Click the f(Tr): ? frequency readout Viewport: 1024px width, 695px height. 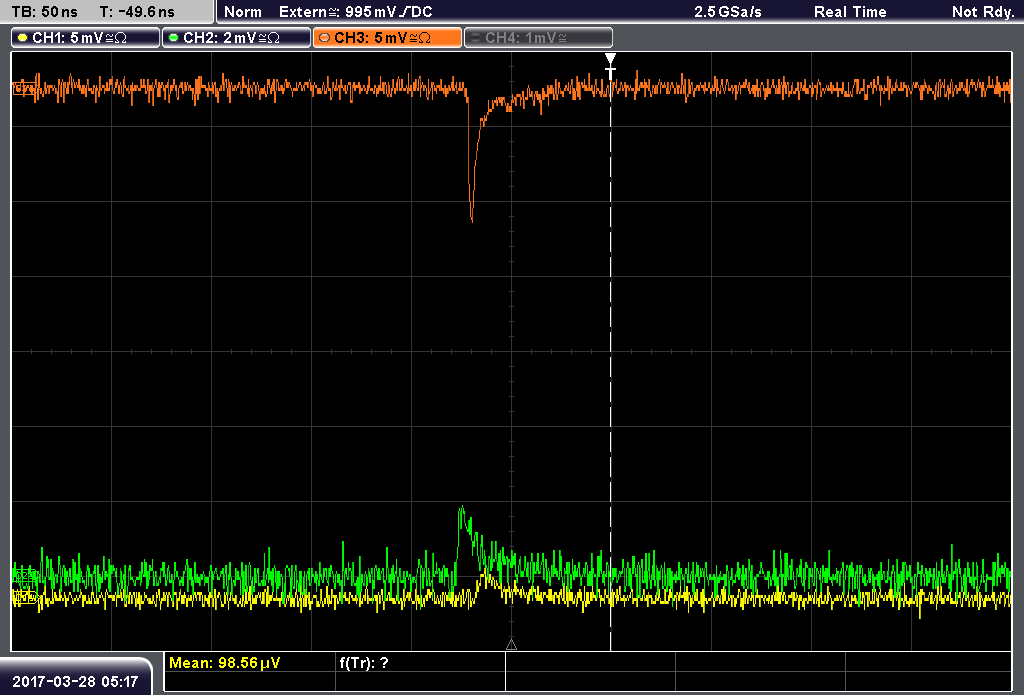point(364,663)
